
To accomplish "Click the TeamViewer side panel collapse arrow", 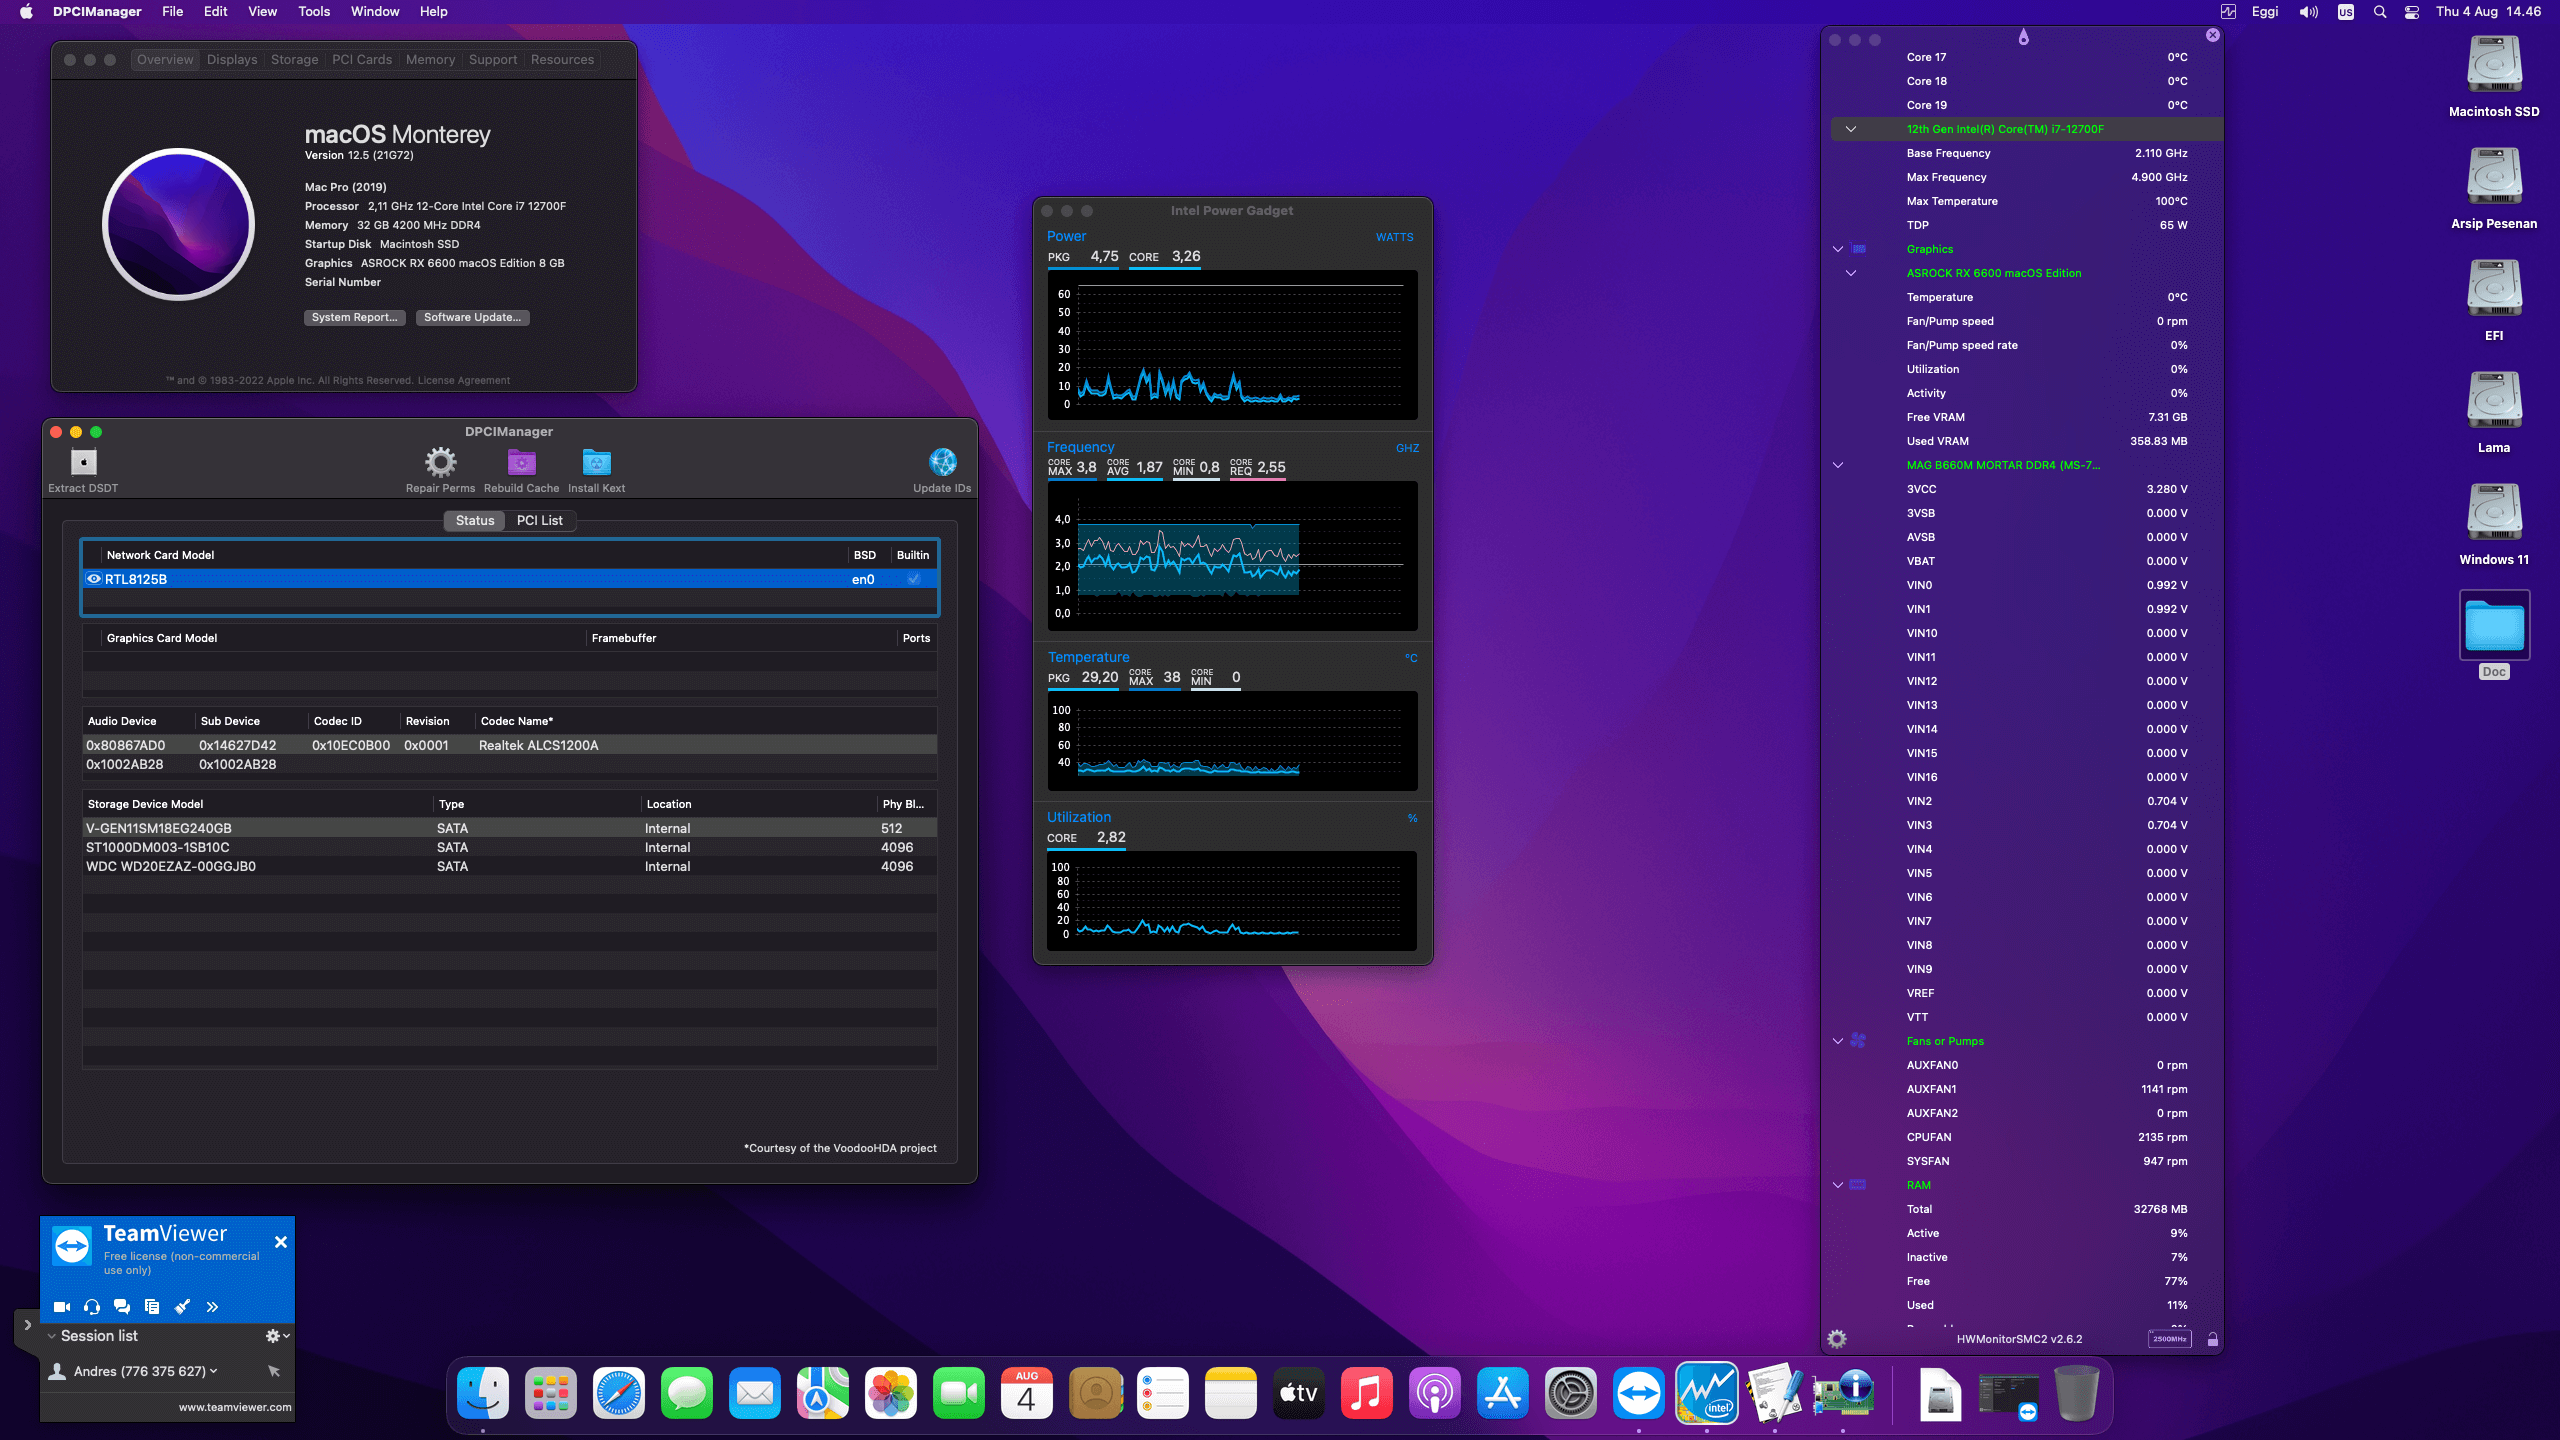I will (x=27, y=1325).
